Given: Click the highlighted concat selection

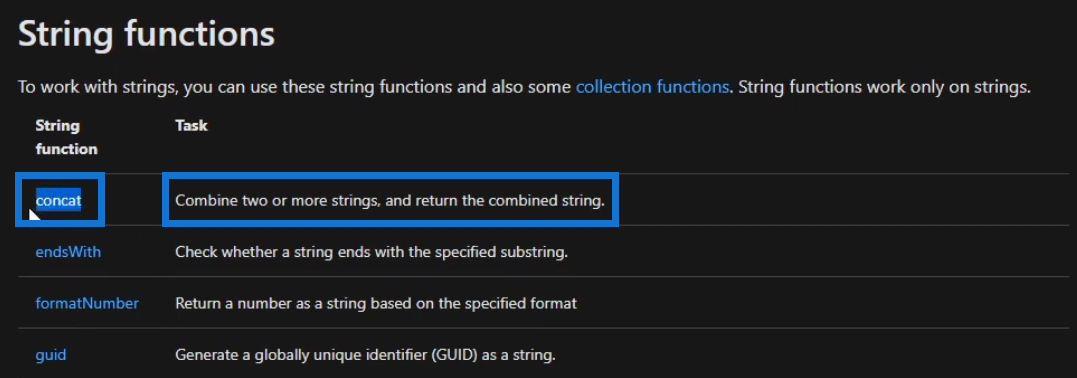Looking at the screenshot, I should [x=58, y=201].
